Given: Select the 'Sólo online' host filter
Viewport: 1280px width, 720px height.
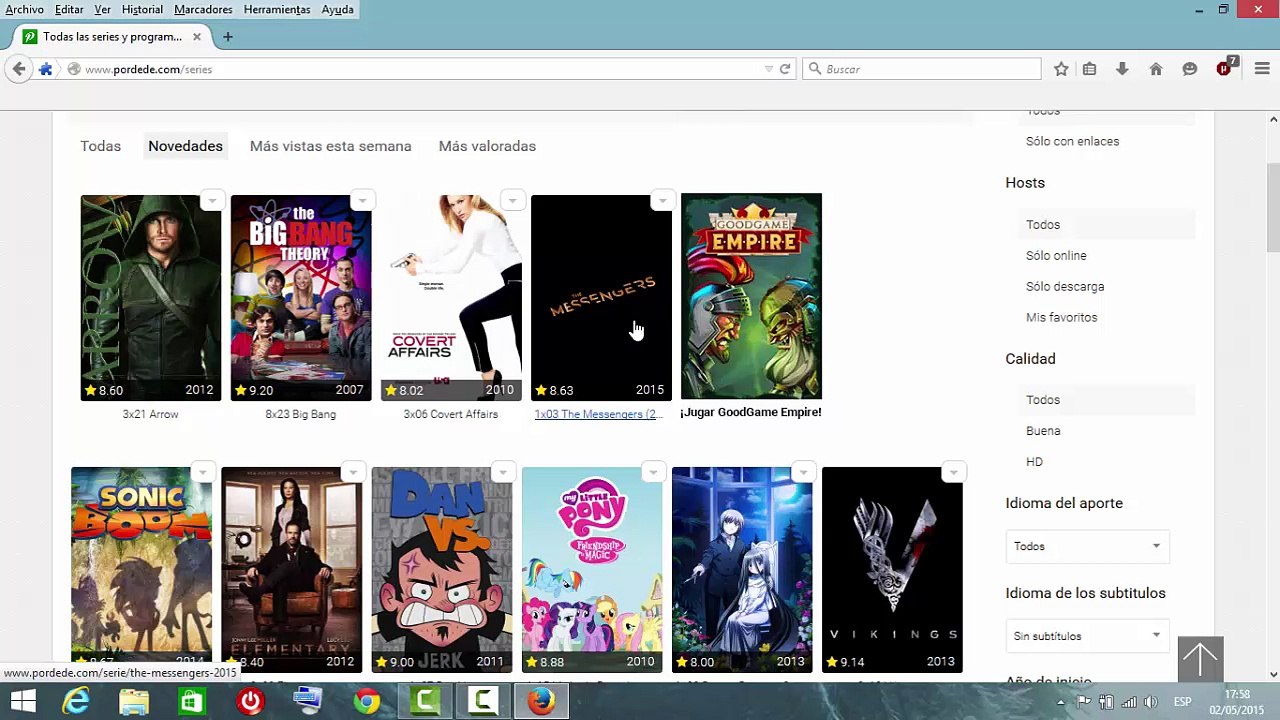Looking at the screenshot, I should click(x=1056, y=256).
